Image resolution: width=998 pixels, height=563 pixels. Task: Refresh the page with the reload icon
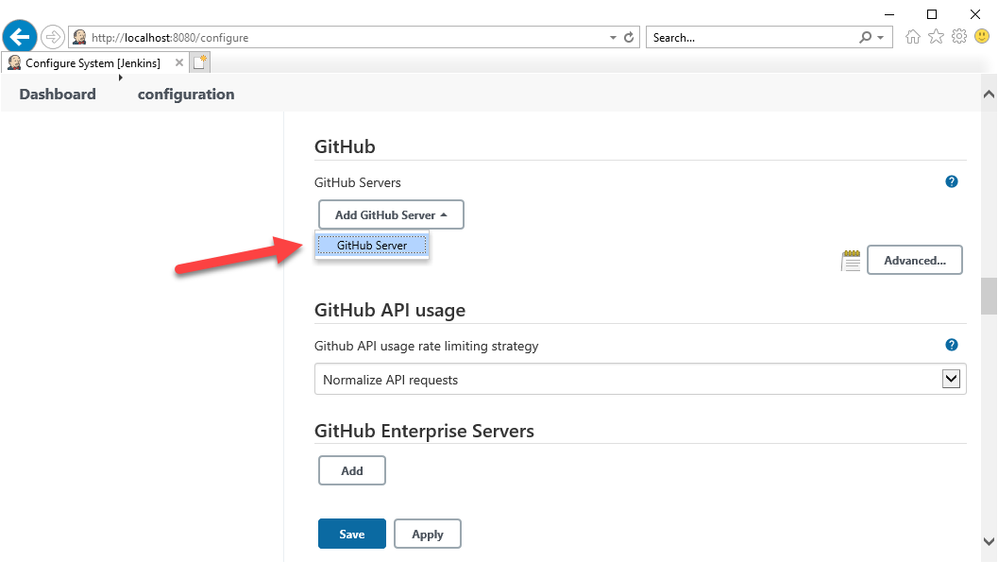click(x=629, y=37)
